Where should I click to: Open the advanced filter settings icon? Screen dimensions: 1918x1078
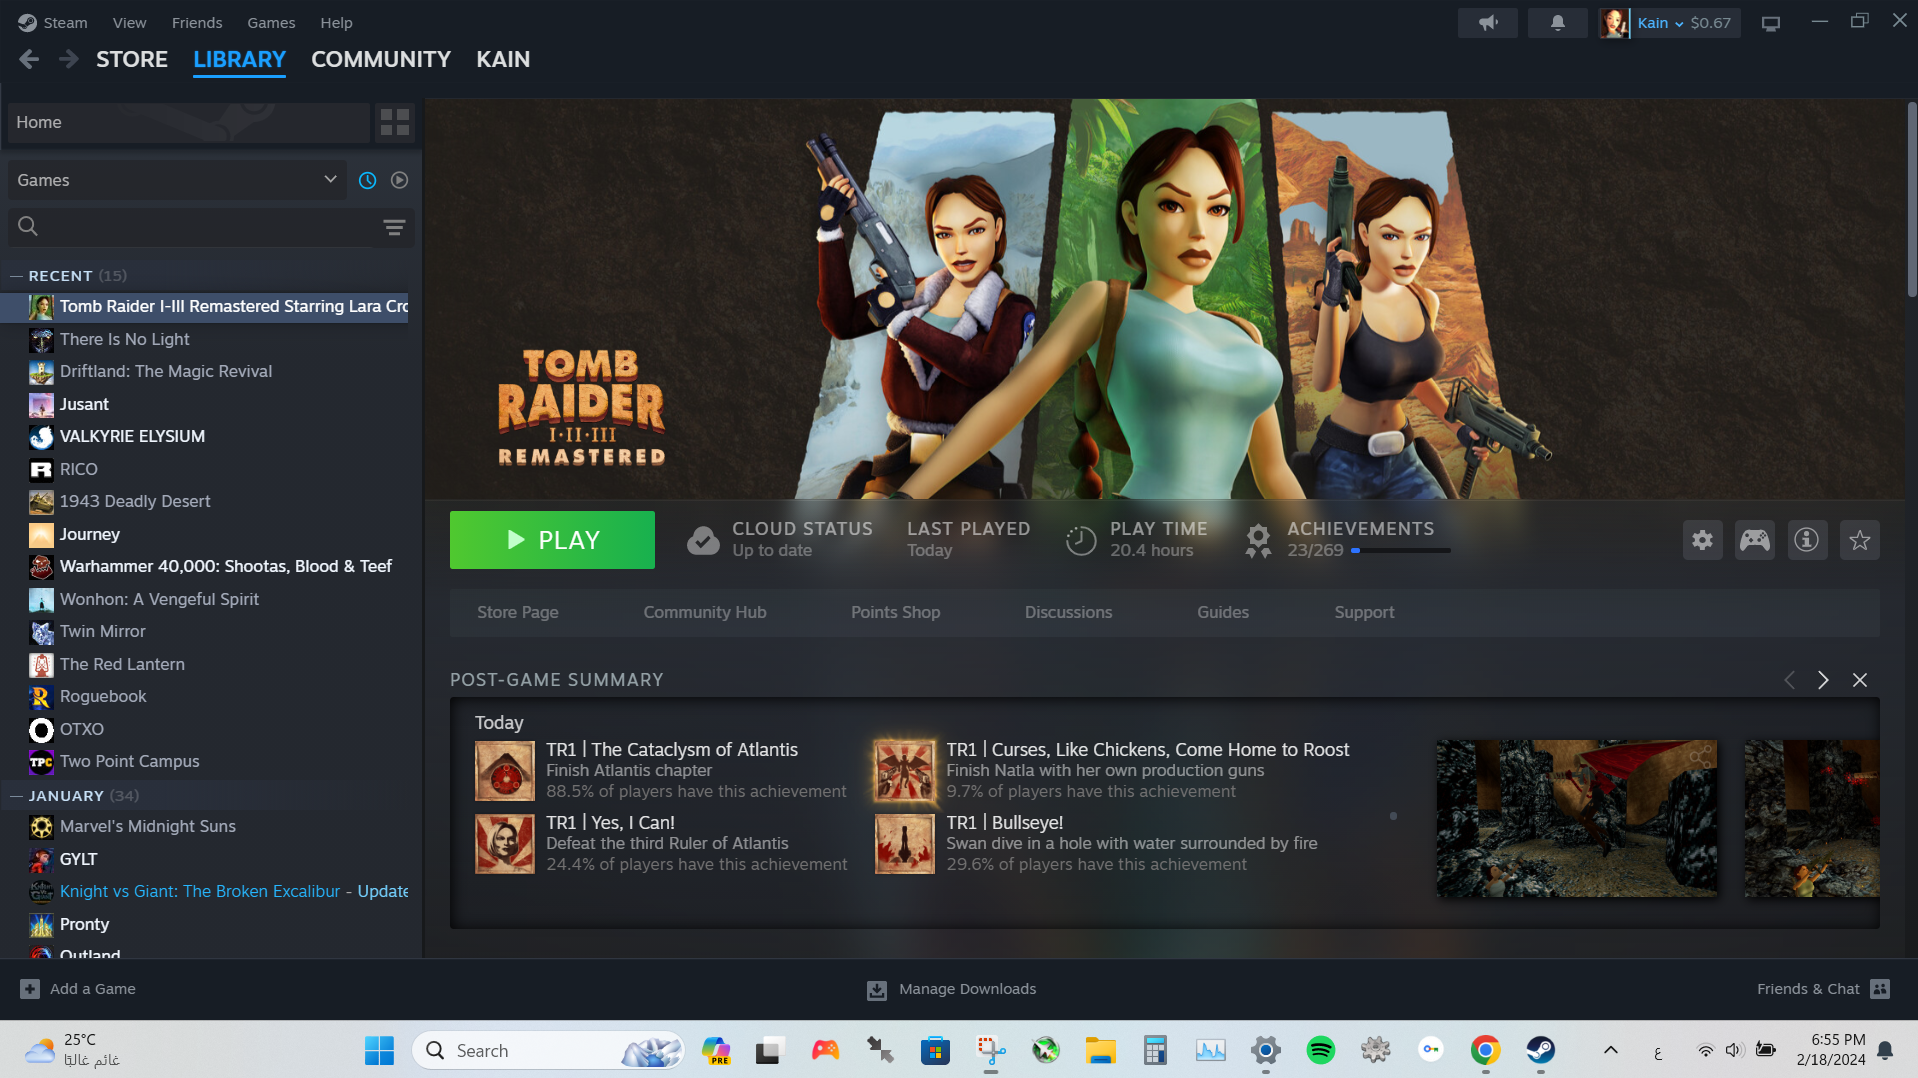pyautogui.click(x=394, y=227)
